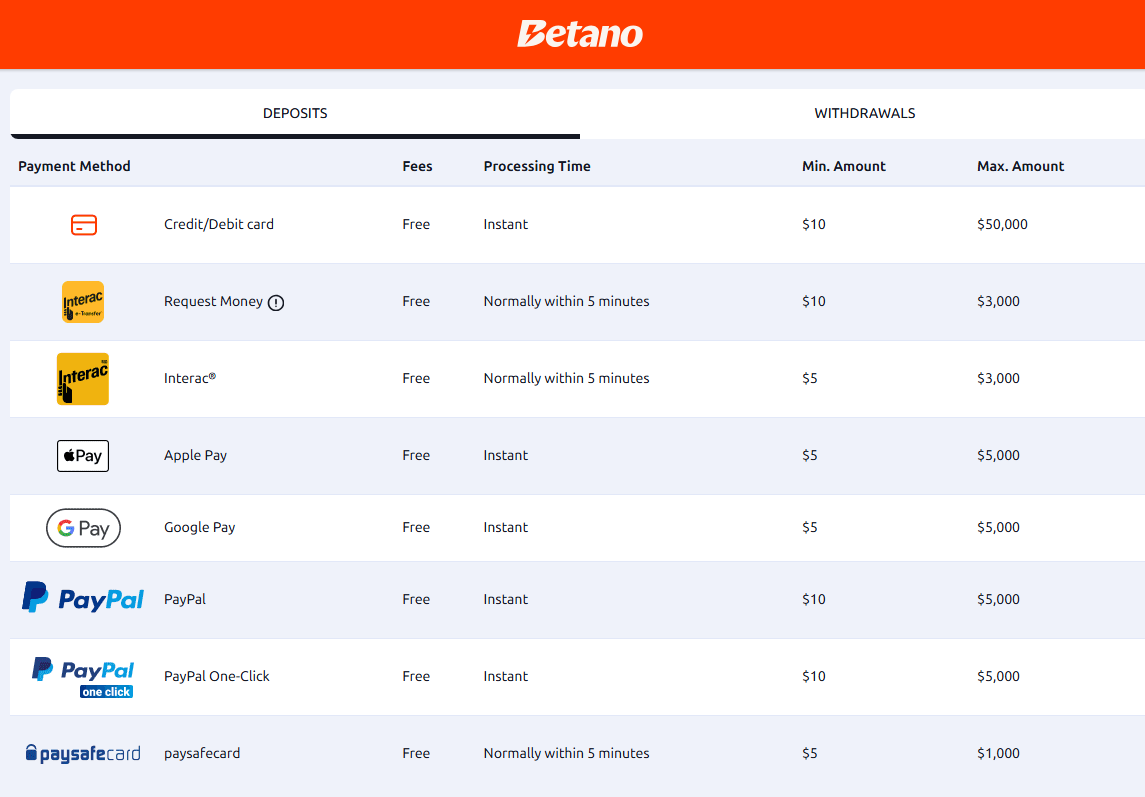
Task: Click the Interac e-Transfer logo
Action: pyautogui.click(x=83, y=302)
